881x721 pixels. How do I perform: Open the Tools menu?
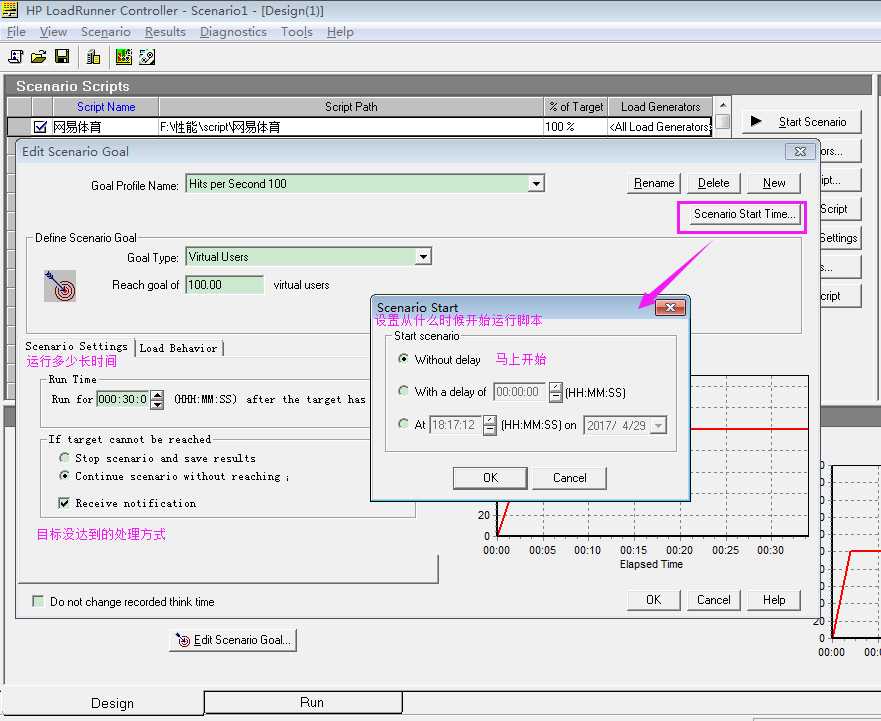(x=297, y=32)
